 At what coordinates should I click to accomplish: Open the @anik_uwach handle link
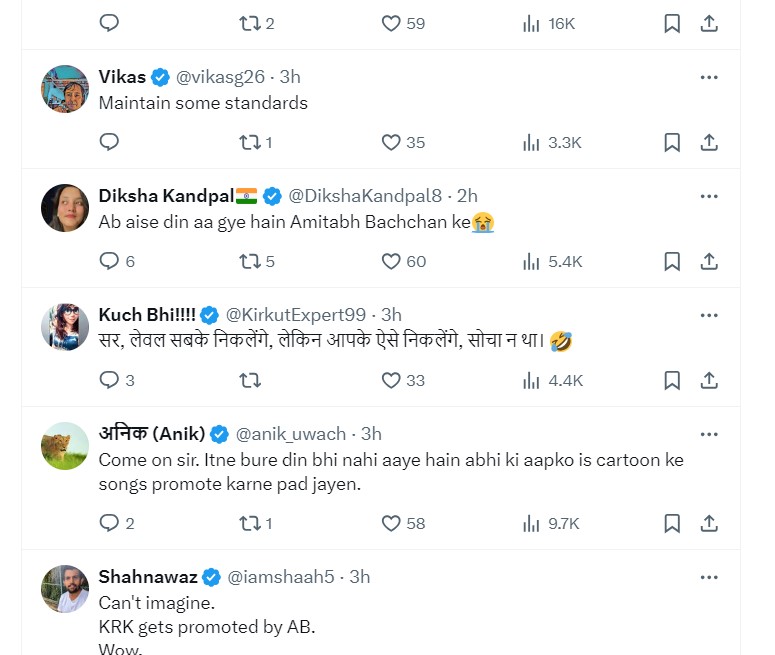click(290, 434)
